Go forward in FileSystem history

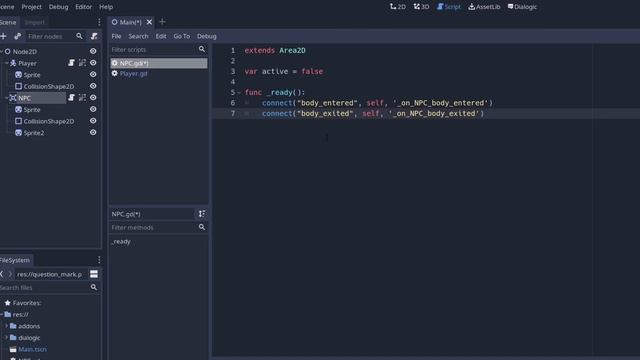pyautogui.click(x=10, y=274)
